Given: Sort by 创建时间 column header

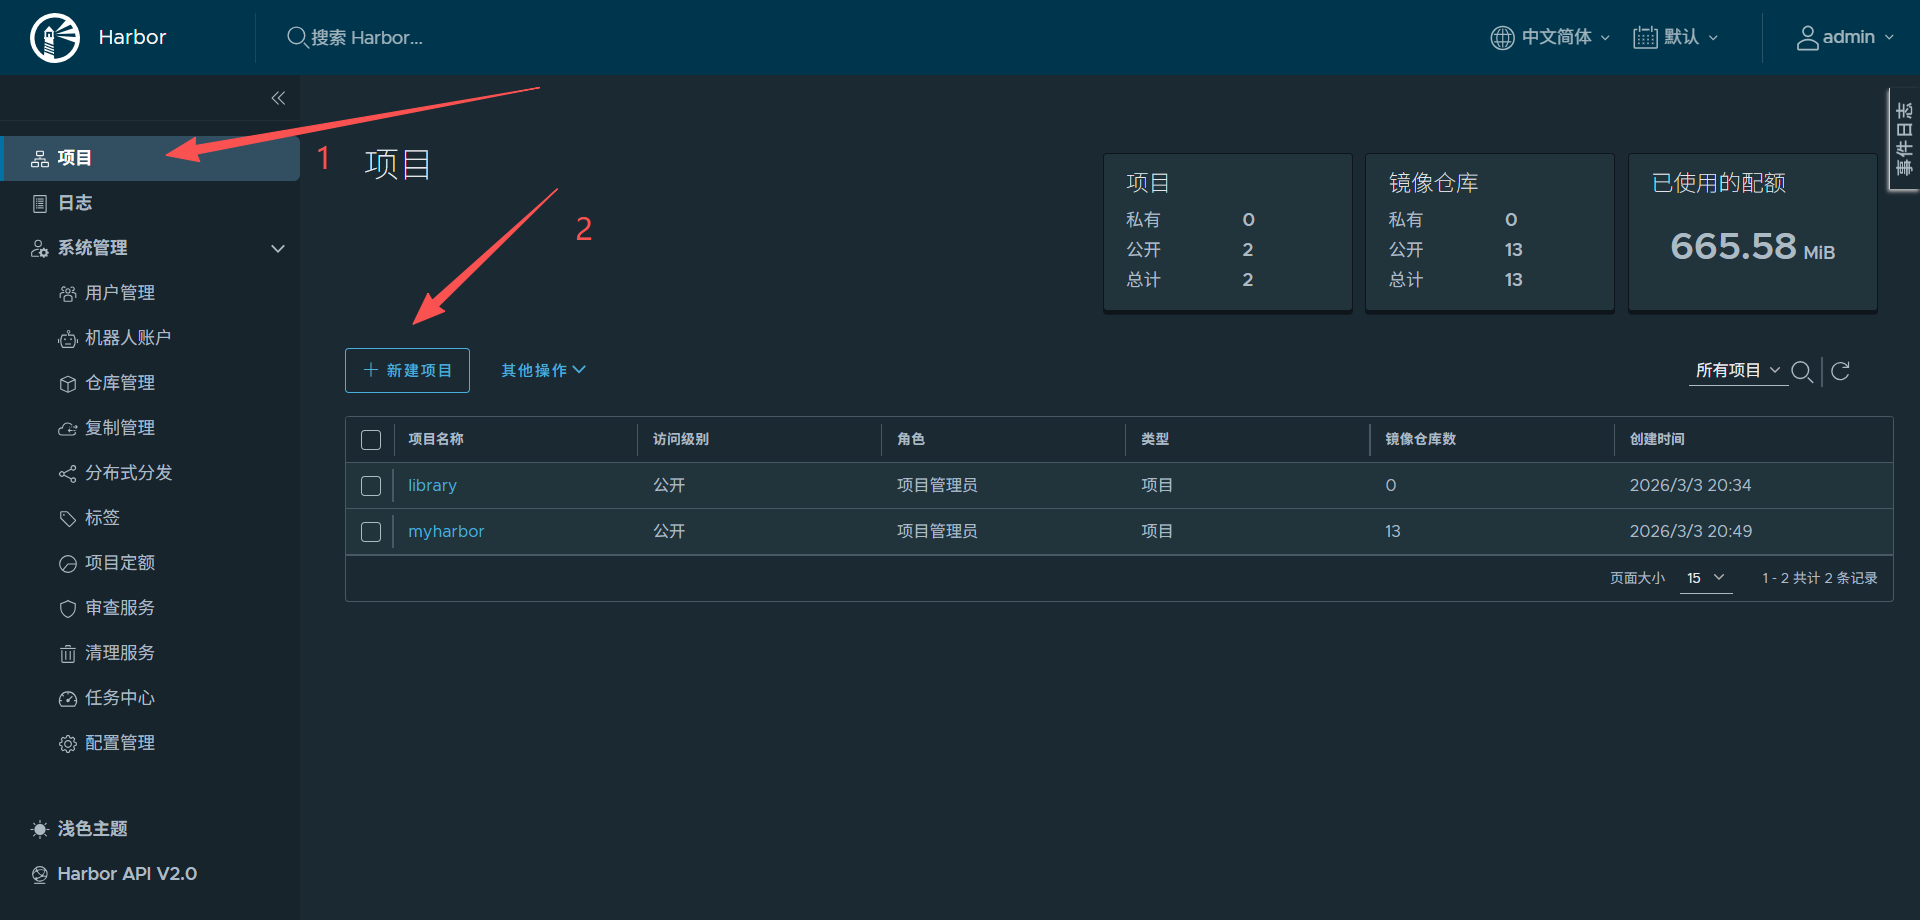Looking at the screenshot, I should pos(1657,439).
